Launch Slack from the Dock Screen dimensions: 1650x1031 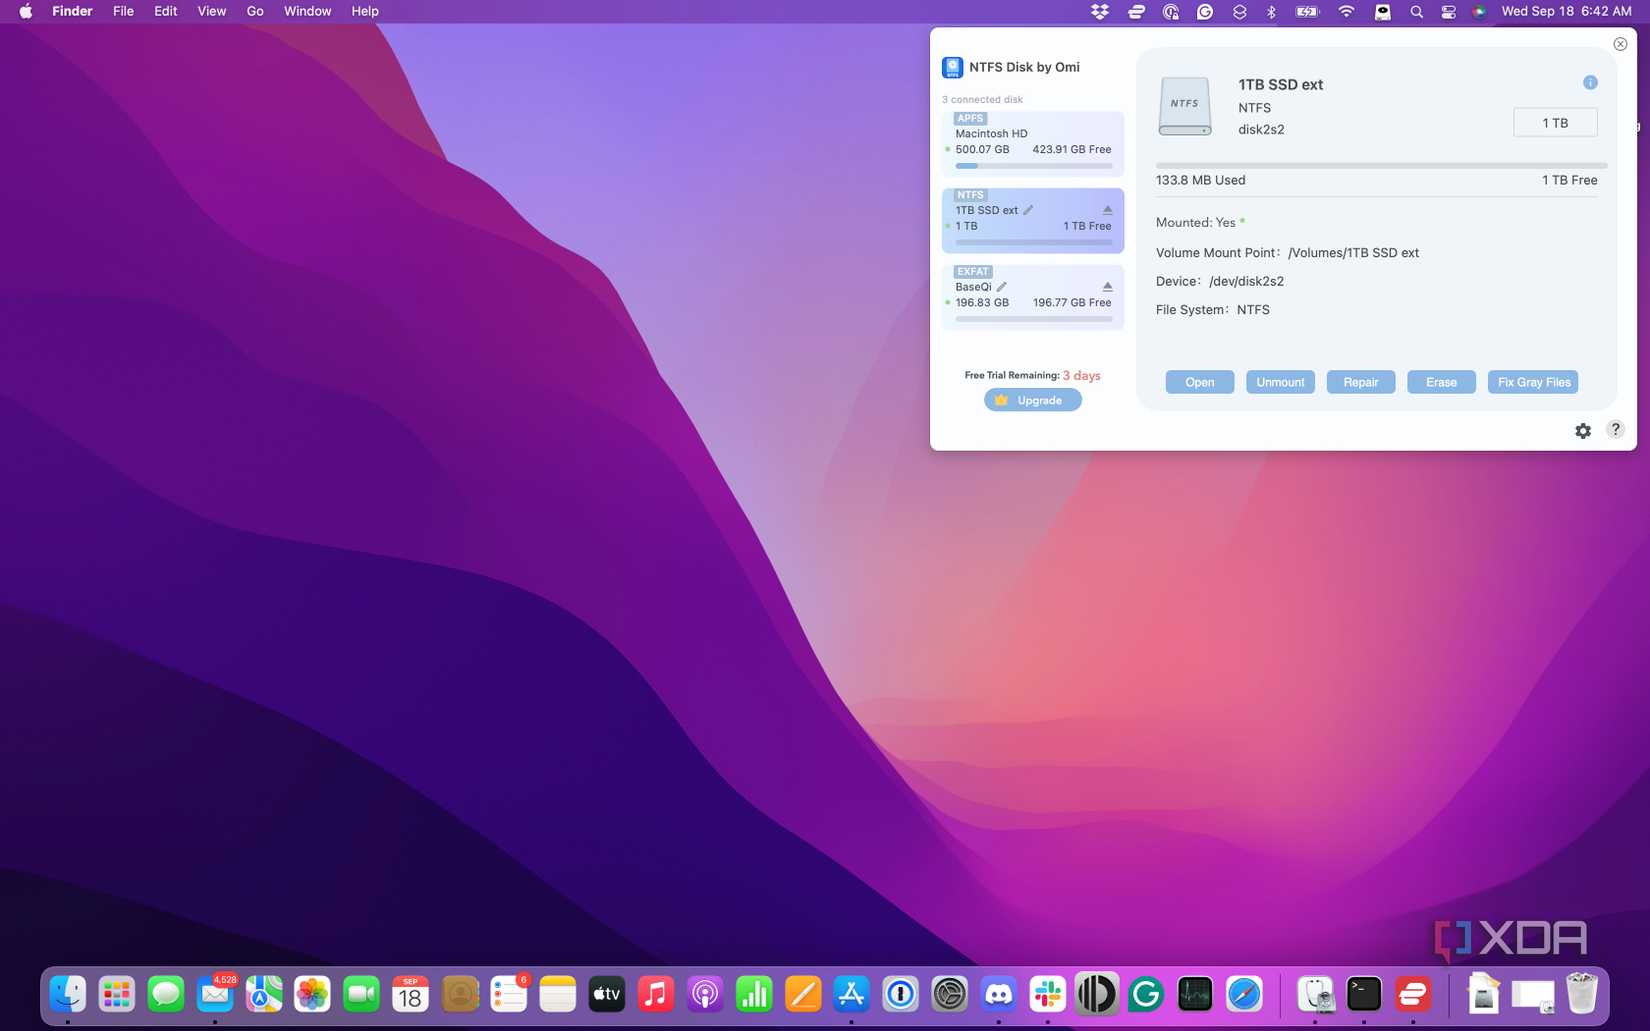(1047, 994)
